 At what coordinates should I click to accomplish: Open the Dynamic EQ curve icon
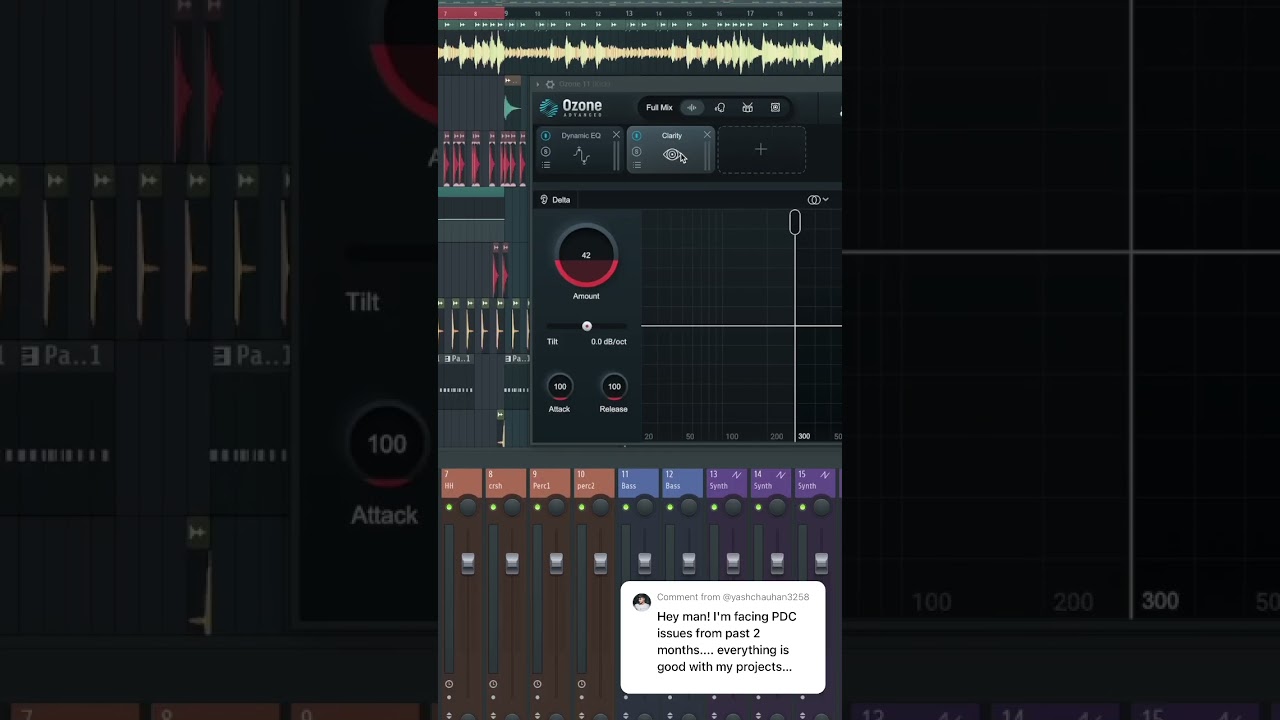coord(581,155)
